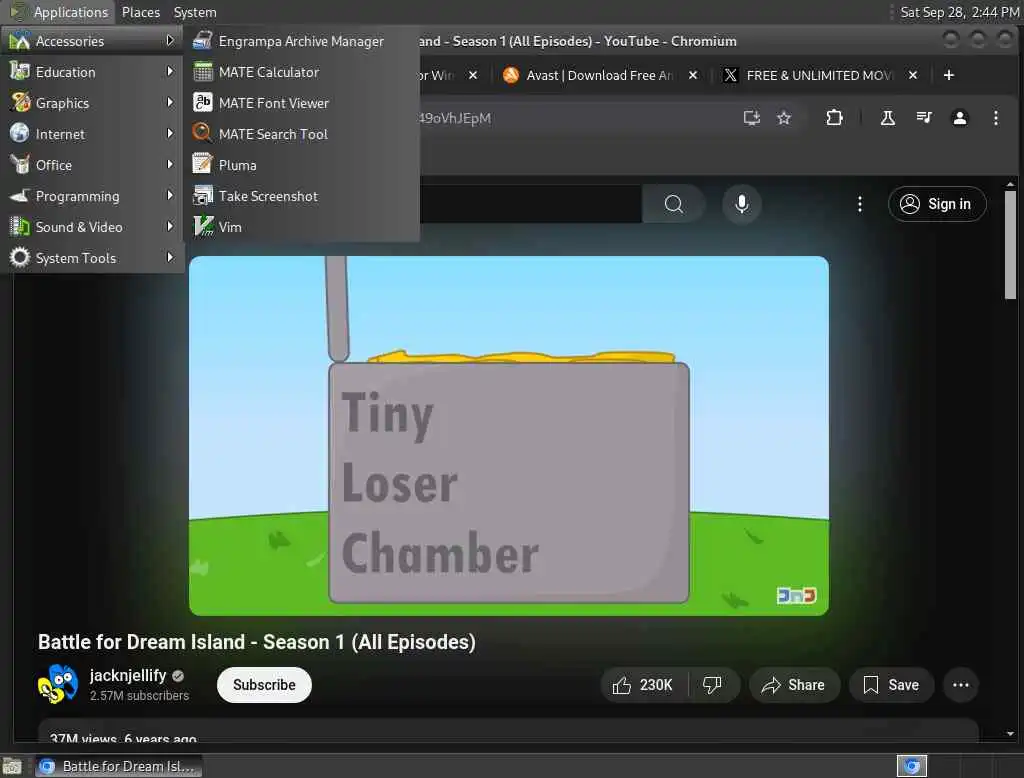The image size is (1024, 778).
Task: Expand the Sound & Video submenu
Action: [x=92, y=227]
